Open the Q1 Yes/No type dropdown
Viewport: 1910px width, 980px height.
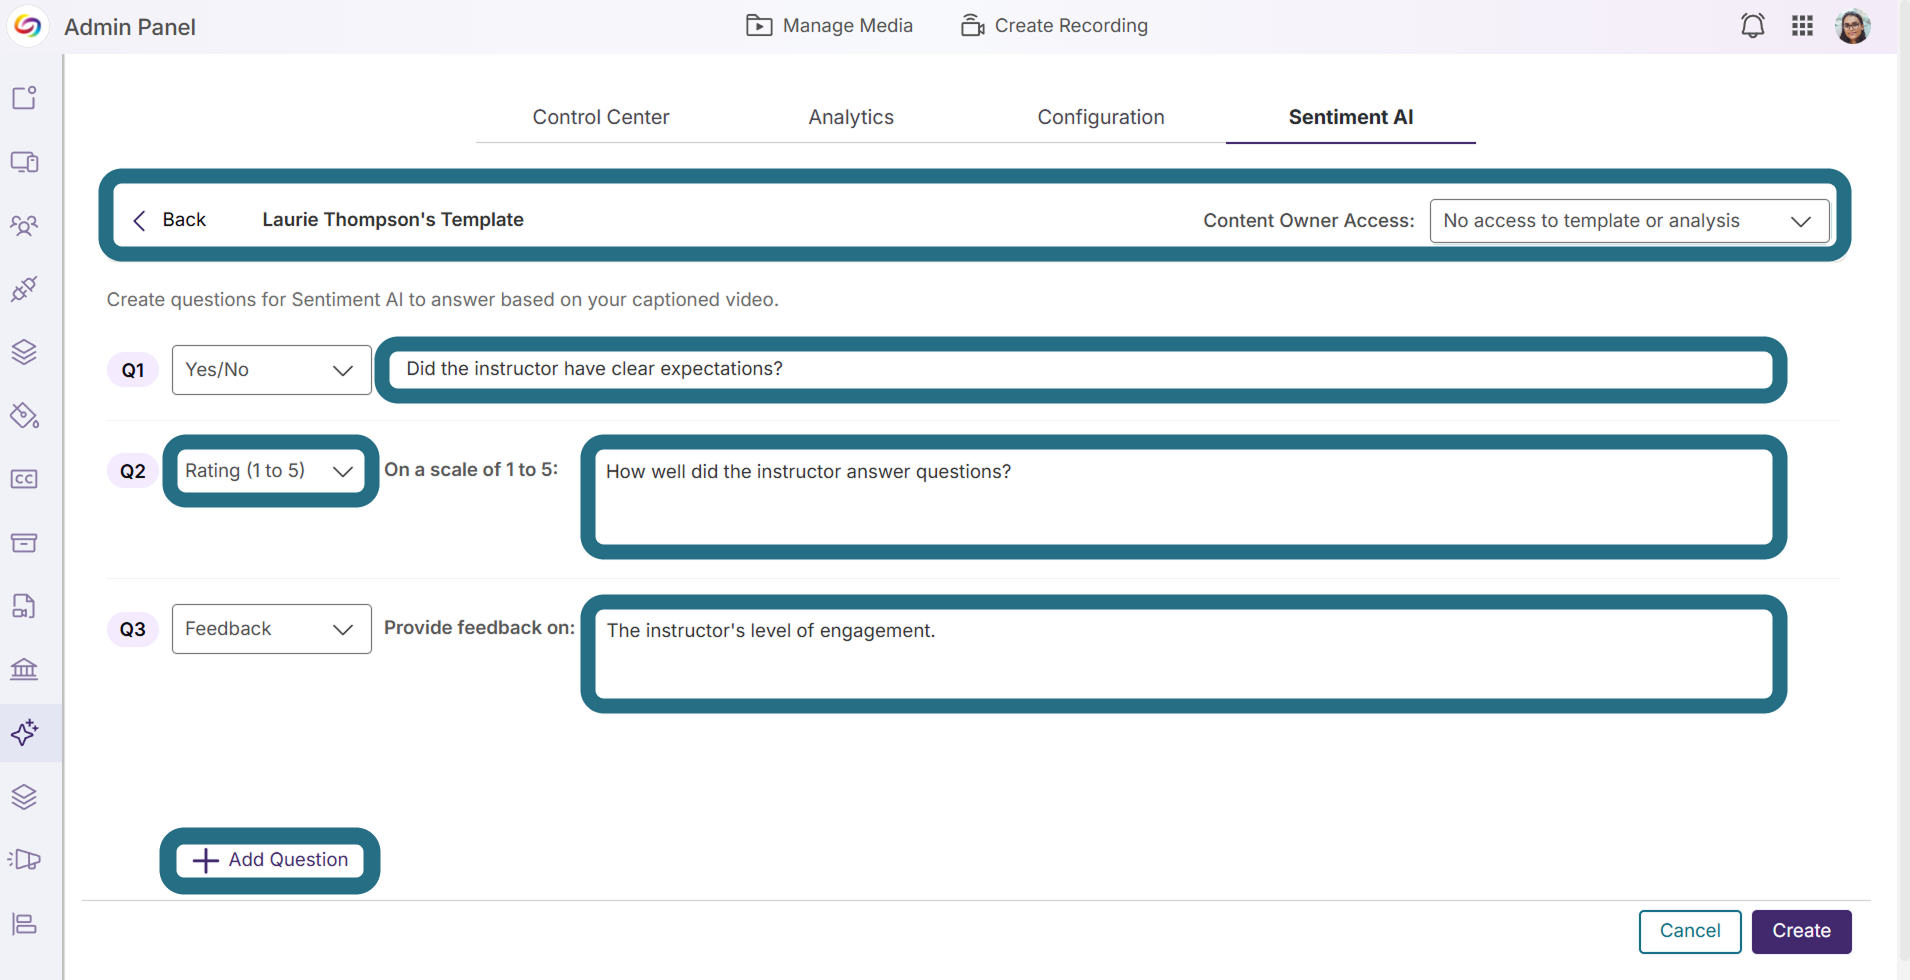pos(271,370)
